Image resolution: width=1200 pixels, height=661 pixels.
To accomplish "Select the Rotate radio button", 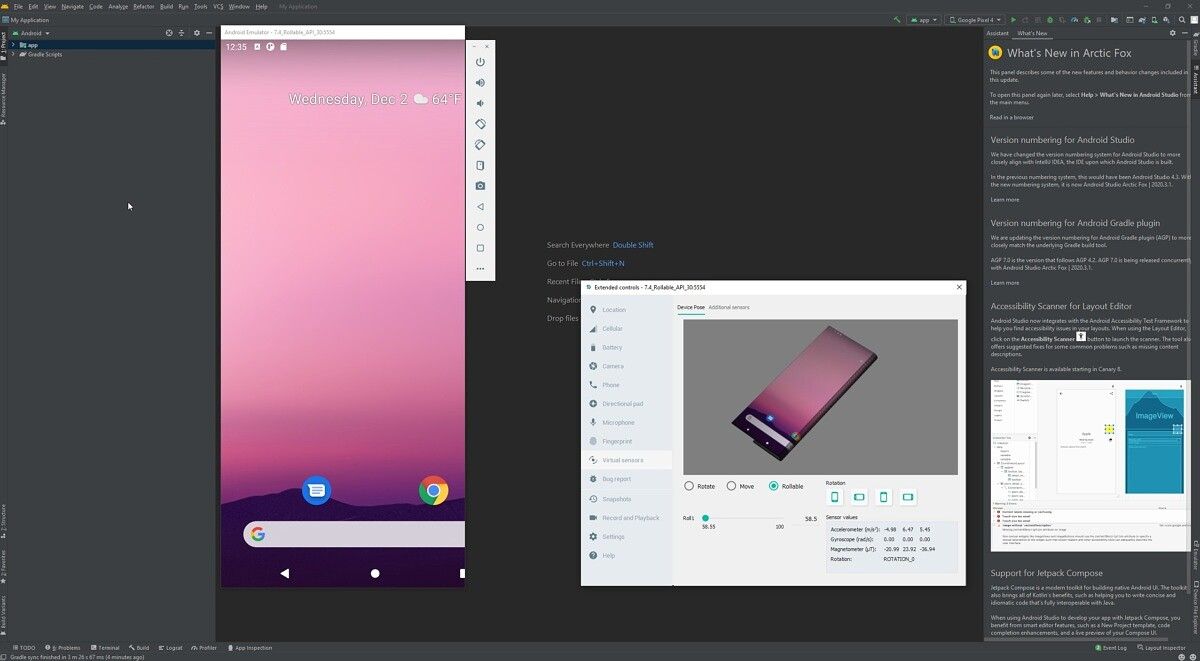I will (x=689, y=486).
